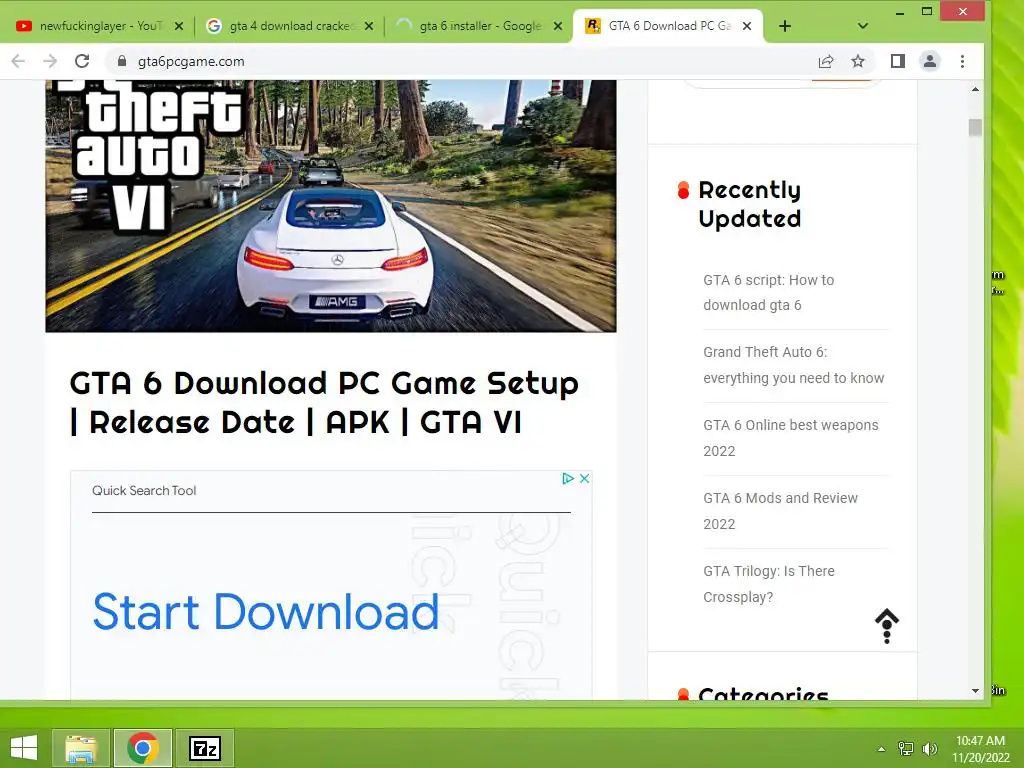
Task: Go forward to the next page
Action: (50, 61)
